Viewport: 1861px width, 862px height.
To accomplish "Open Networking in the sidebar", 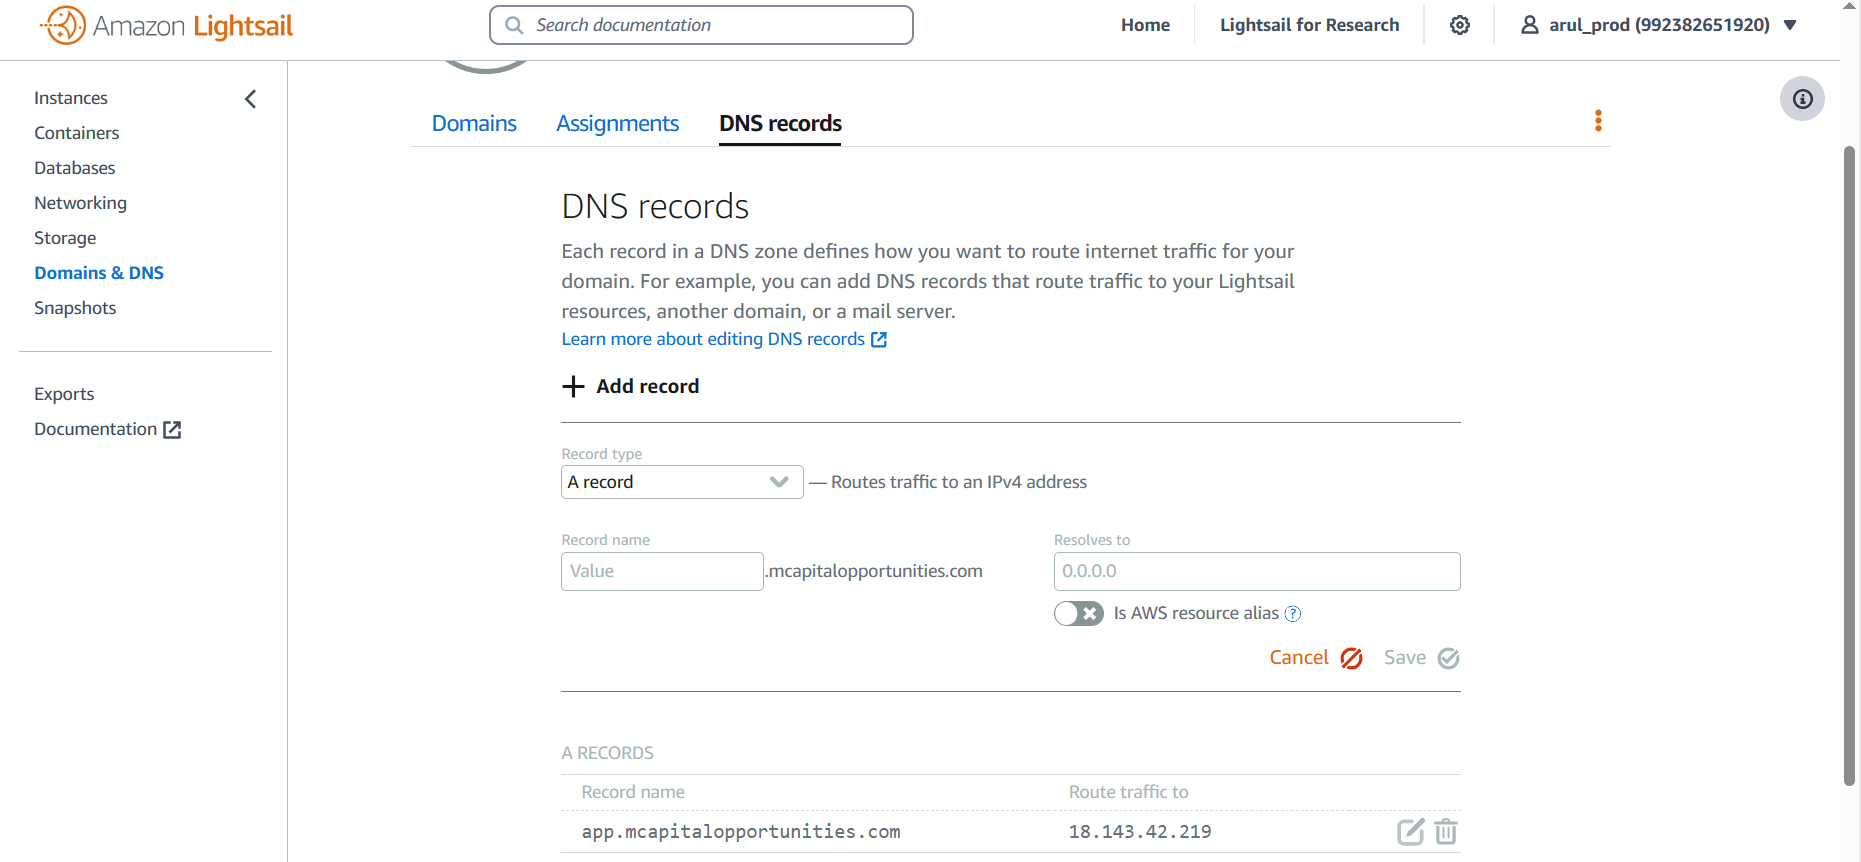I will 80,203.
